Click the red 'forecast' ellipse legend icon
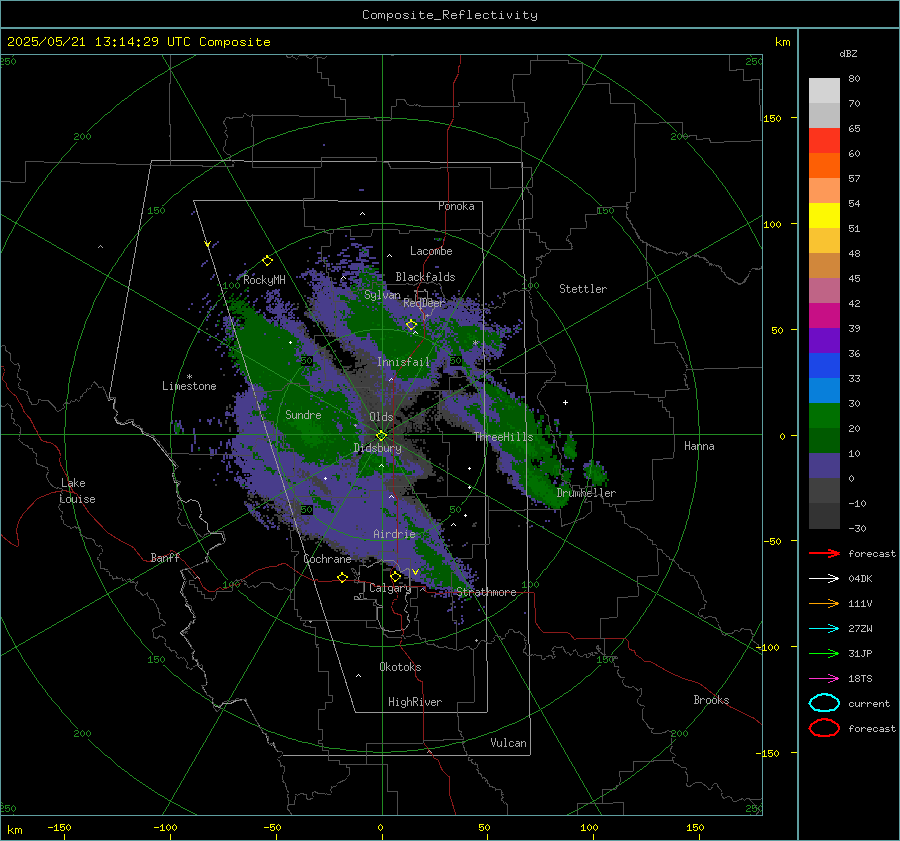Viewport: 900px width, 841px height. pyautogui.click(x=824, y=728)
